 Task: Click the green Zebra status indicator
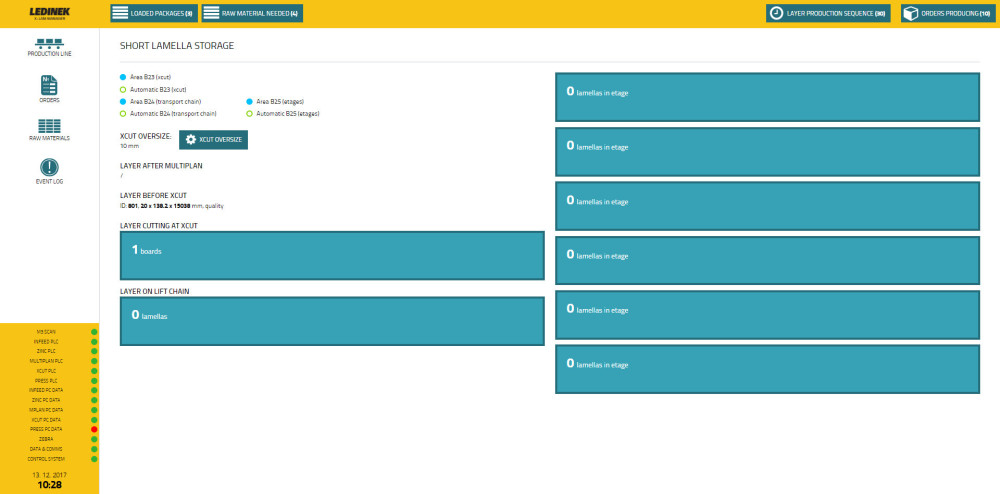(x=94, y=439)
